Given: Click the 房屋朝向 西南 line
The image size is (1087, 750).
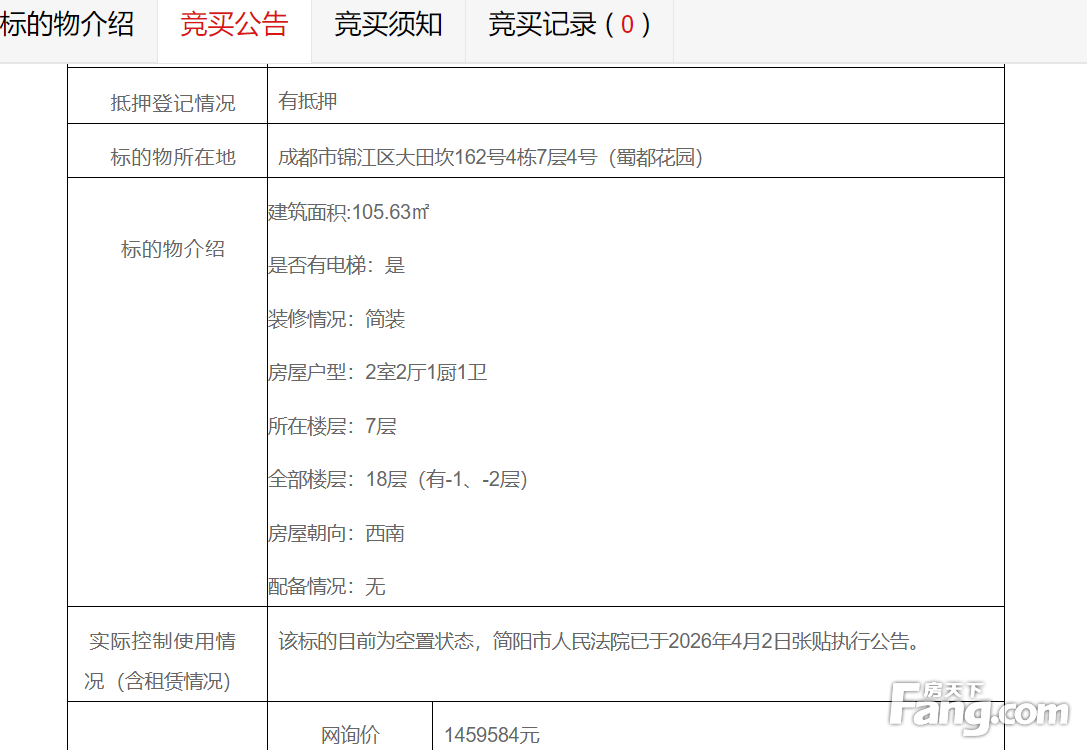Looking at the screenshot, I should [336, 533].
